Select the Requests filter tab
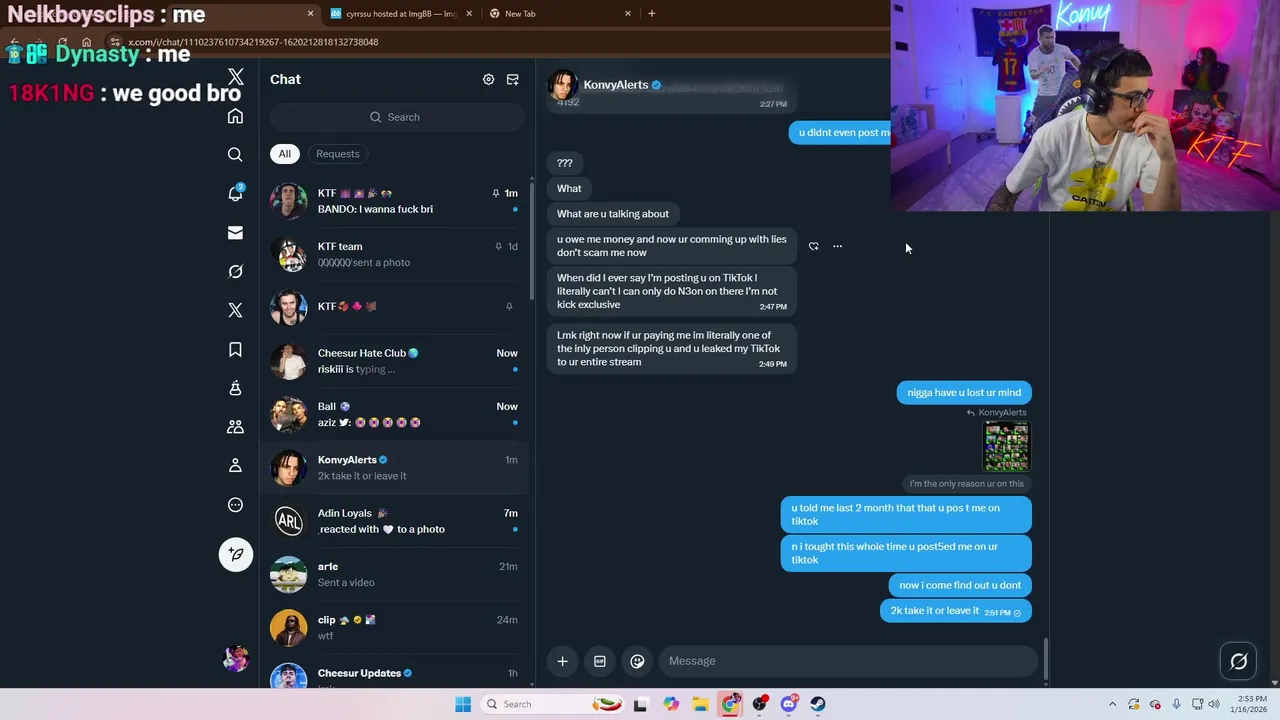 [x=337, y=154]
